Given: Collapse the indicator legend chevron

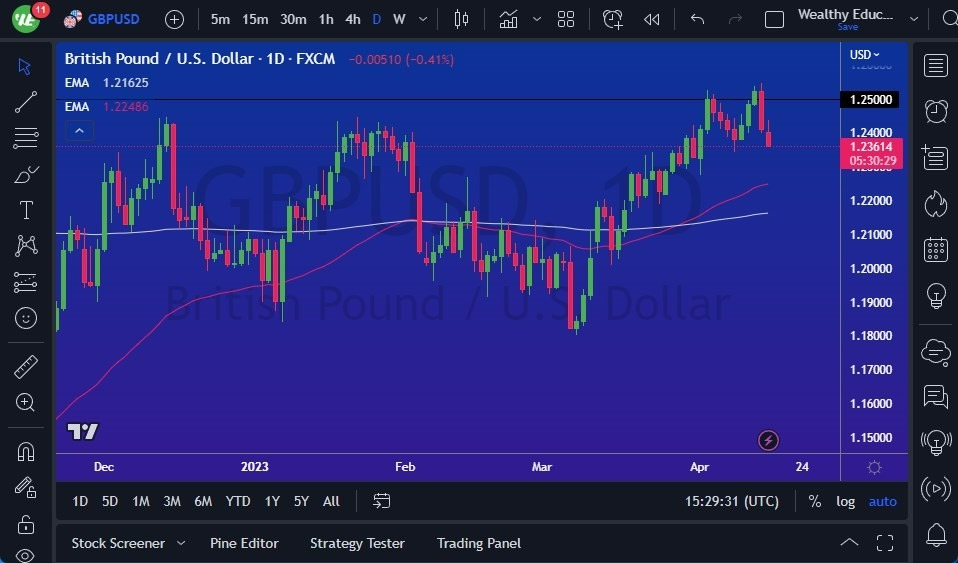Looking at the screenshot, I should [79, 131].
